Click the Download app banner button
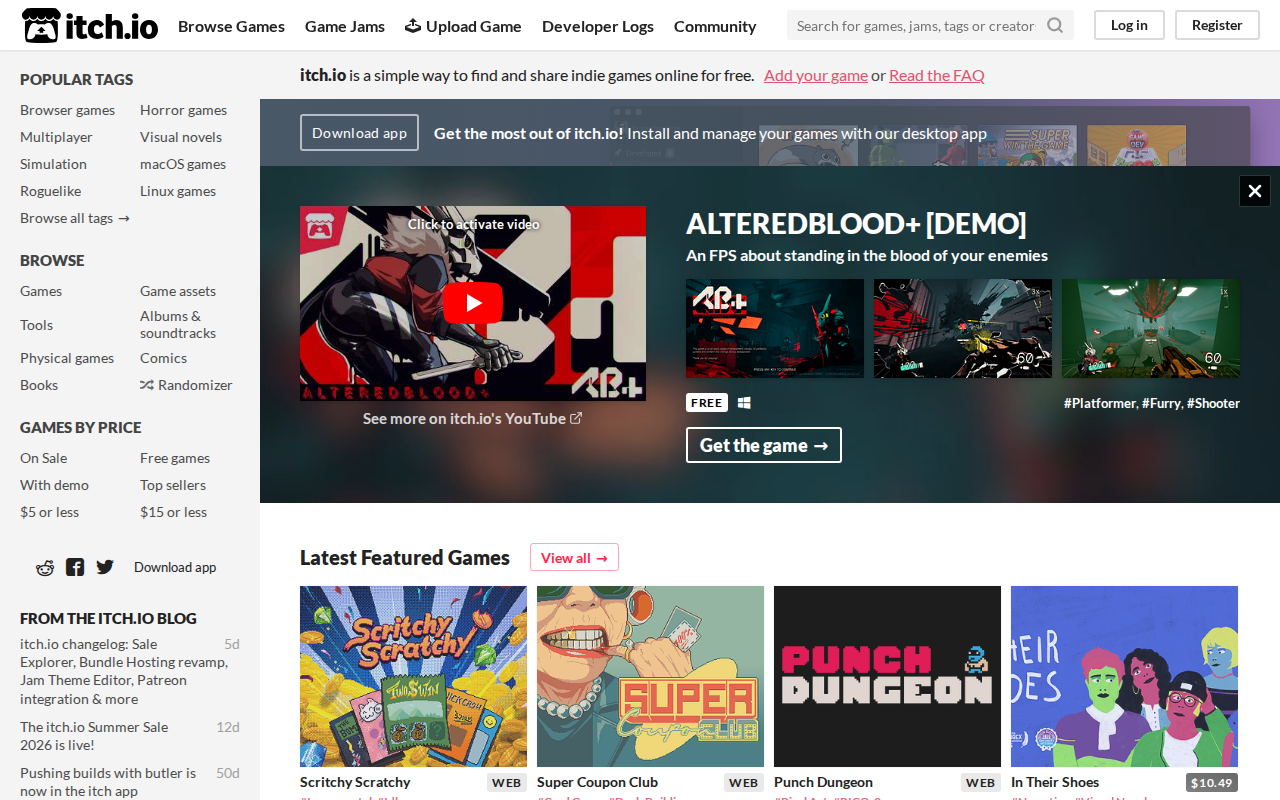Viewport: 1280px width, 800px height. point(359,133)
